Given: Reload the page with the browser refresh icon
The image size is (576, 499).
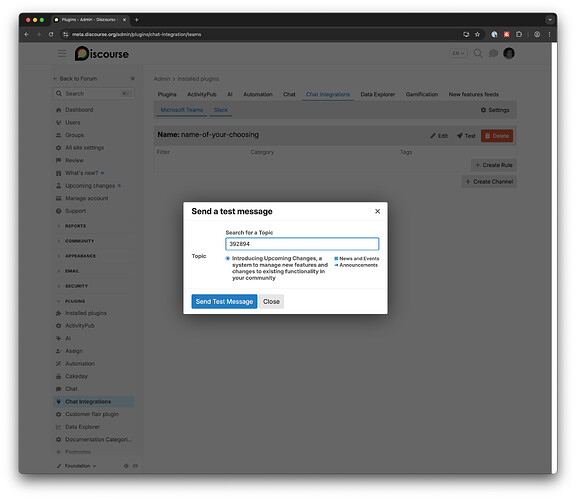Looking at the screenshot, I should tap(51, 35).
